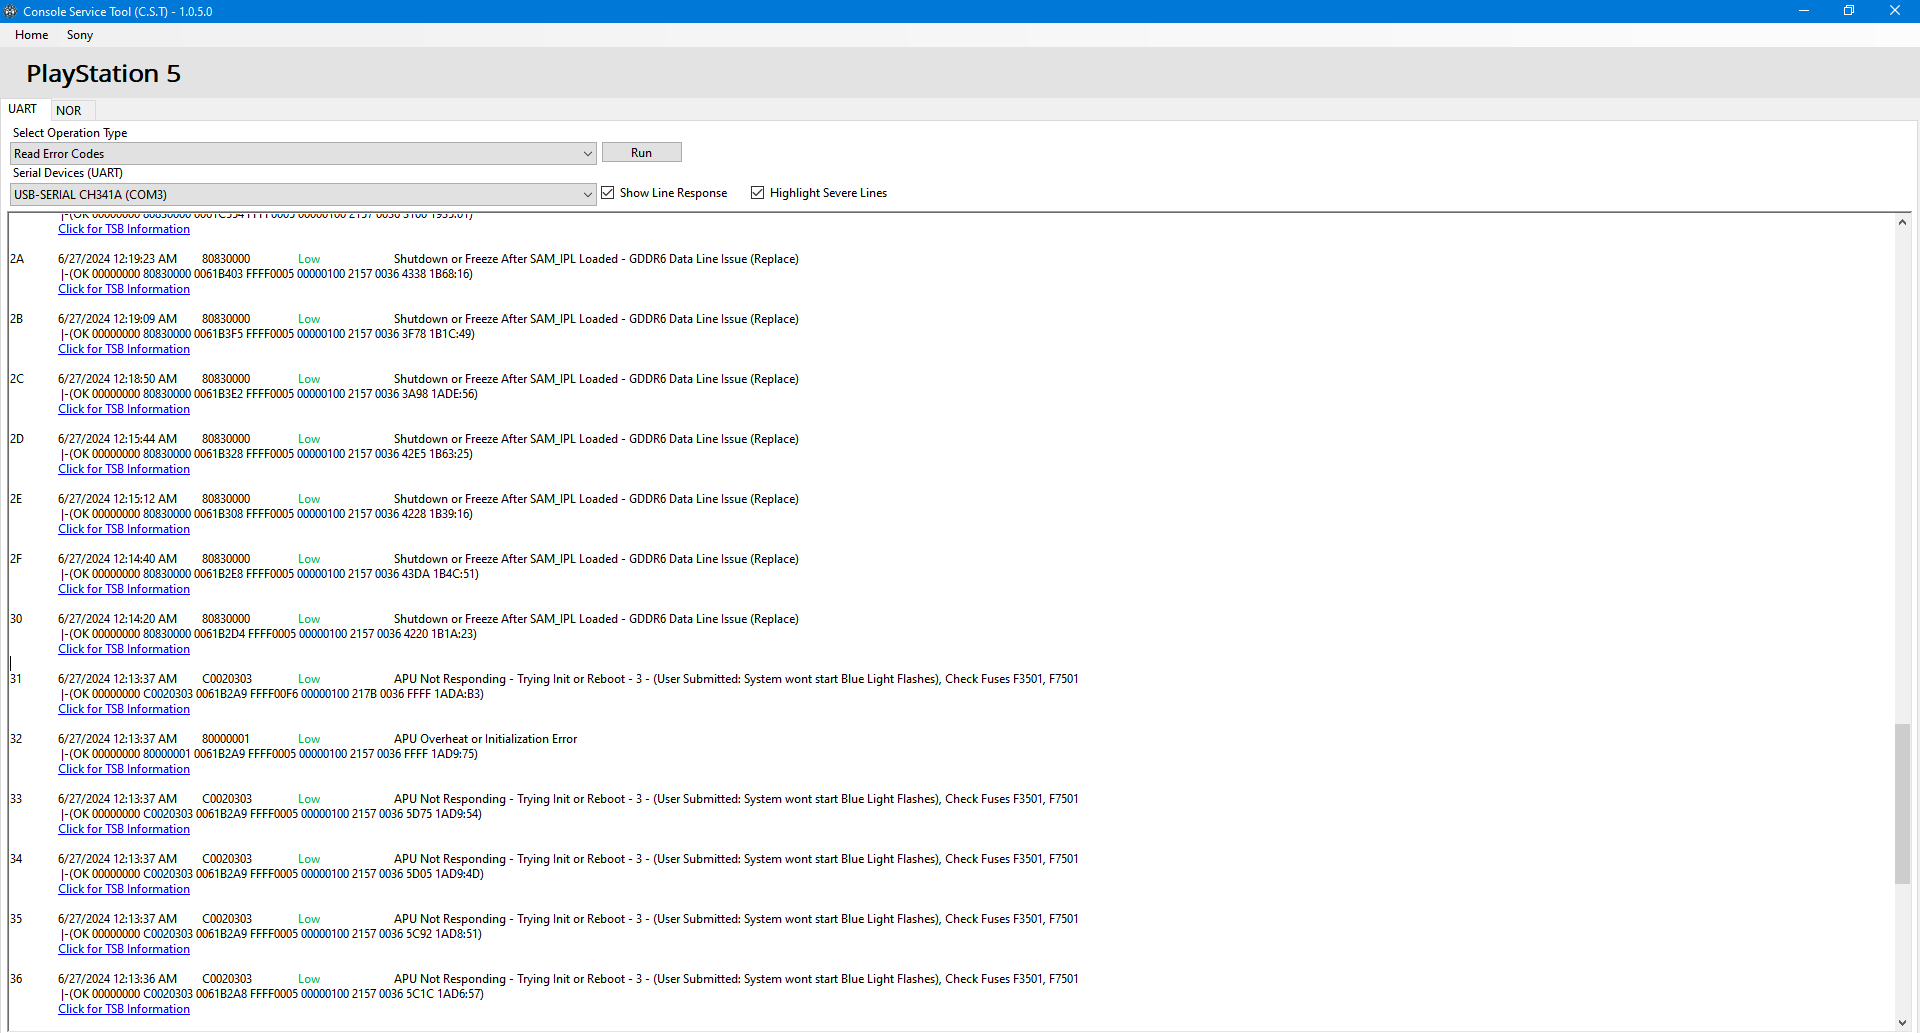Screen dimensions: 1920x1033
Task: Click the raw response line of entry 2F
Action: coord(270,574)
